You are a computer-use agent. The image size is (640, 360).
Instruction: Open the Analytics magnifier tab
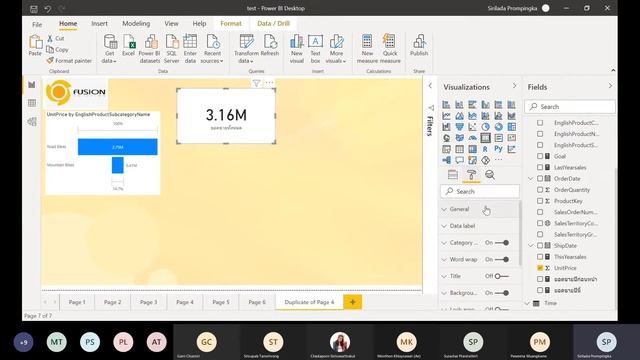pos(490,175)
